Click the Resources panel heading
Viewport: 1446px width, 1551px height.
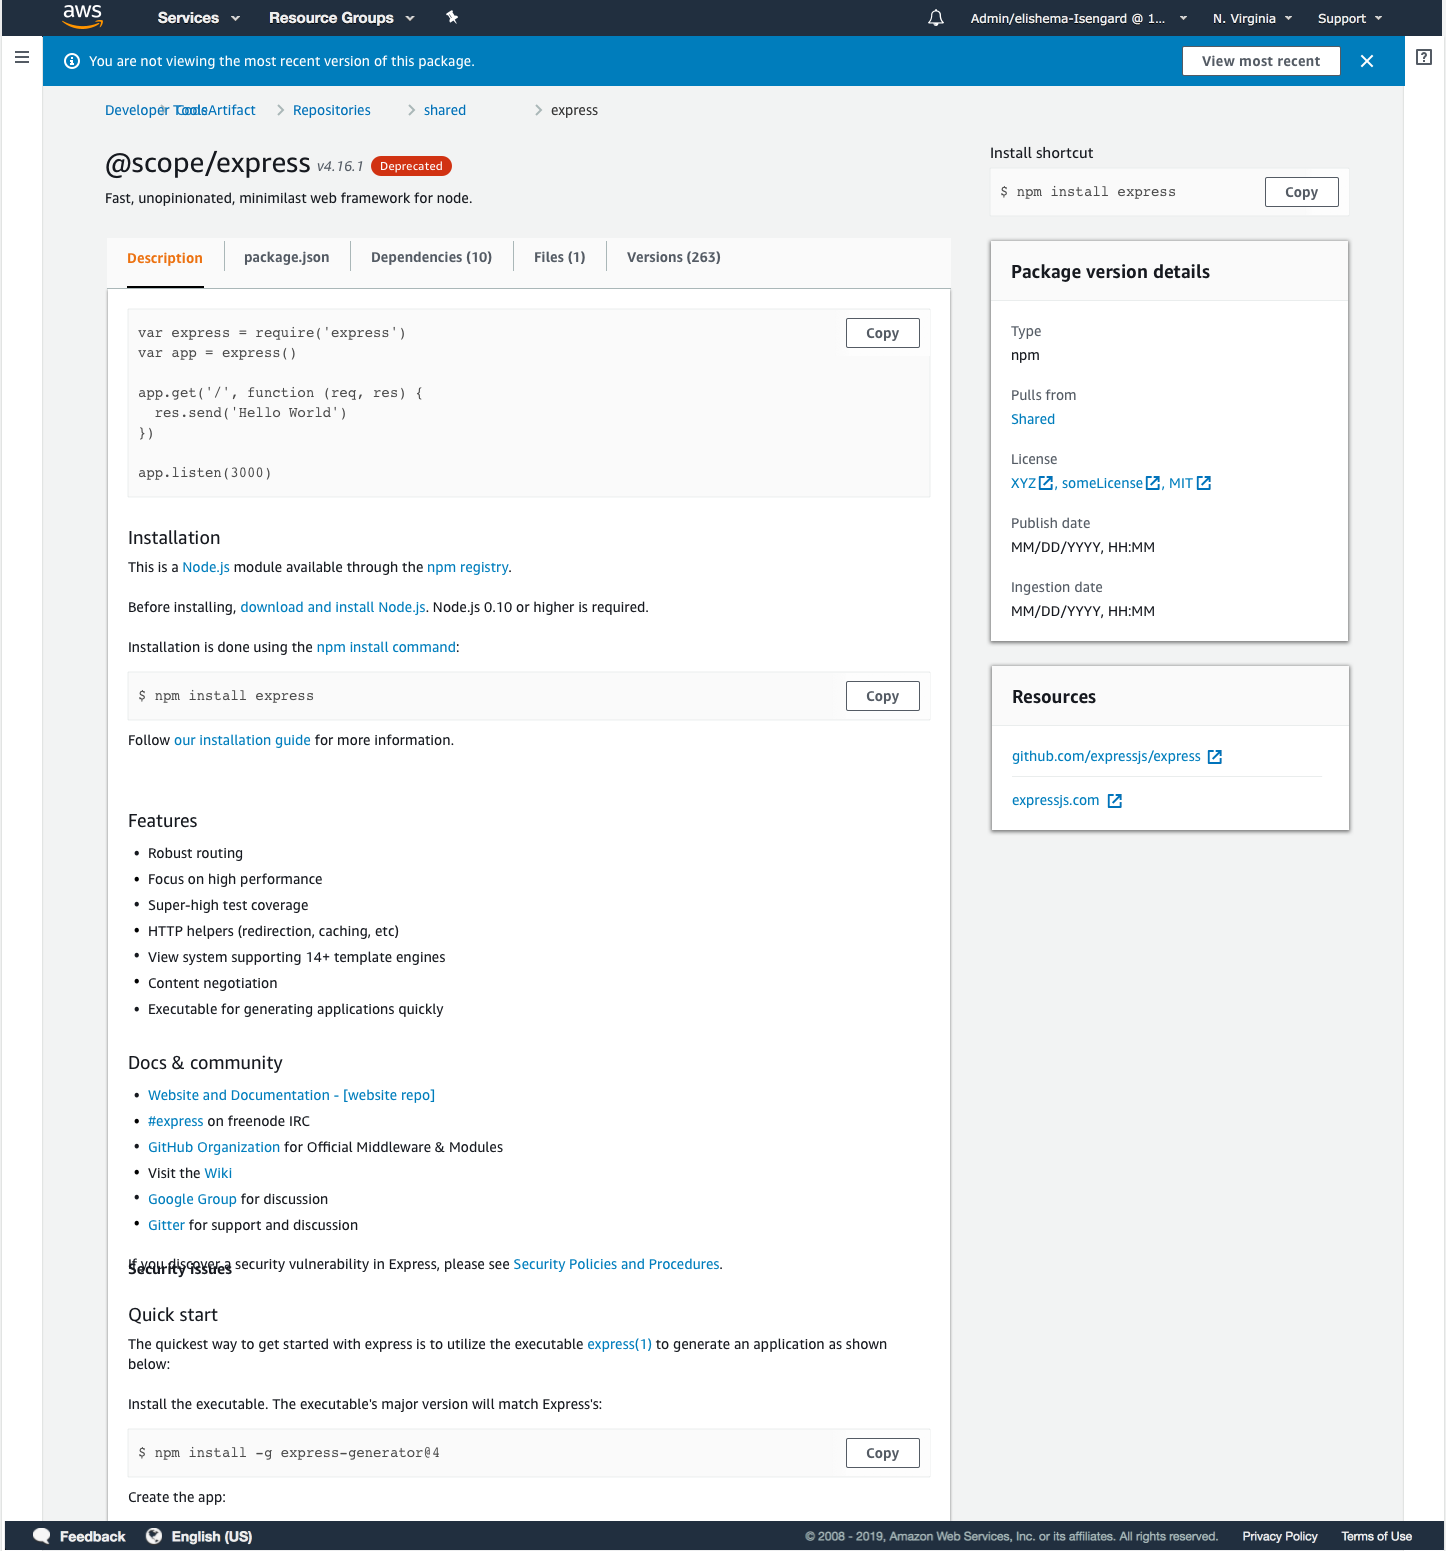click(1054, 697)
